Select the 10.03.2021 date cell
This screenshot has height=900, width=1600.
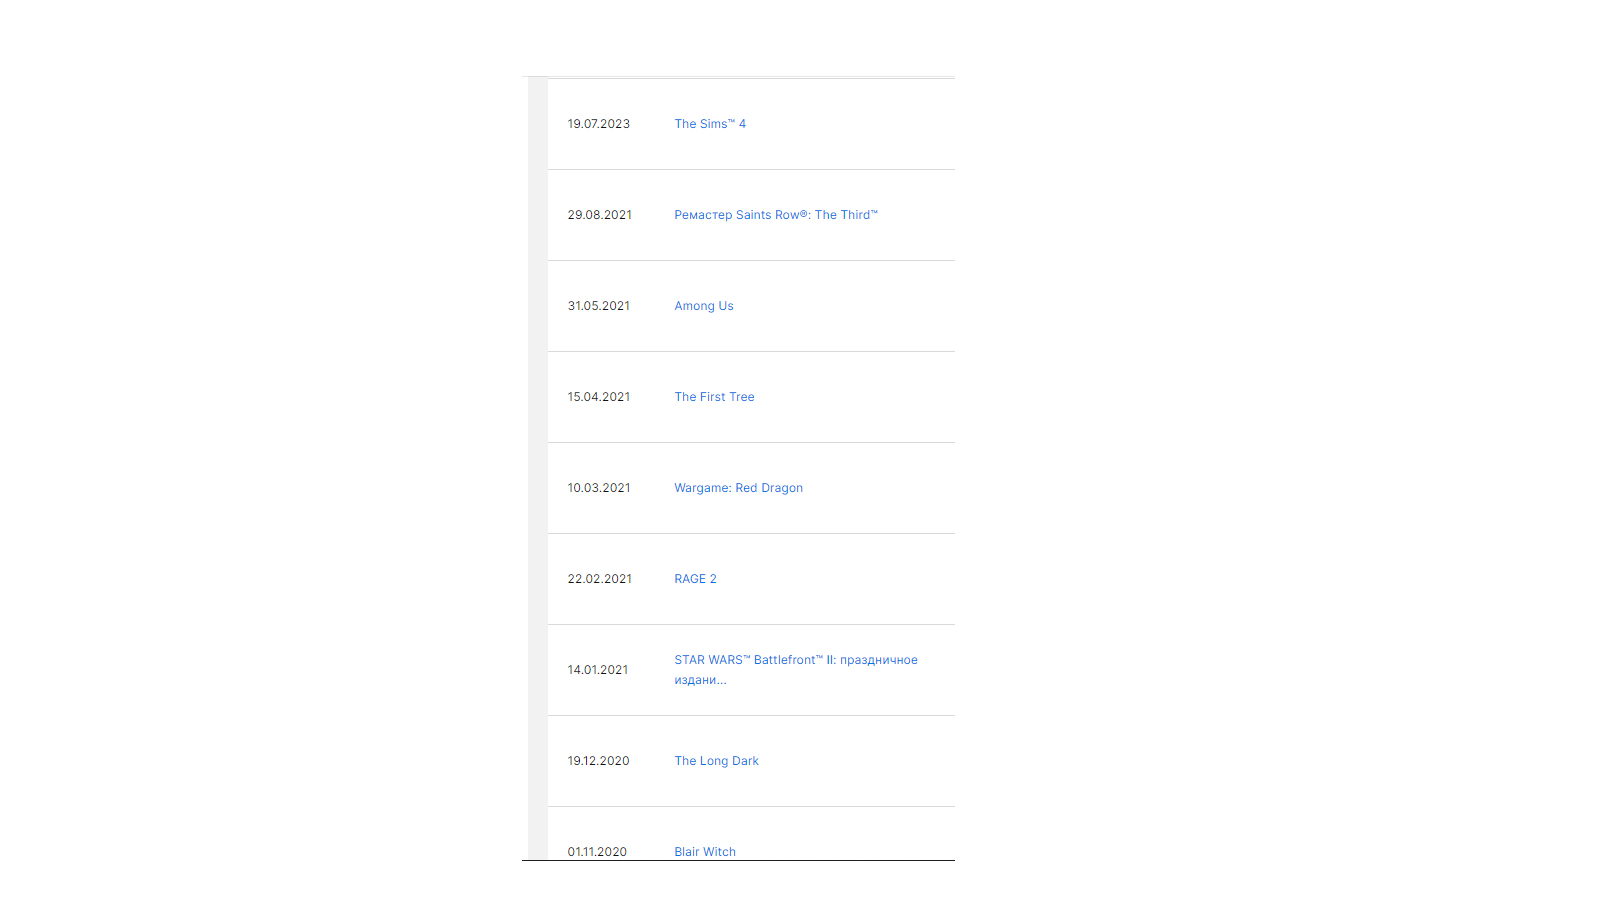599,488
